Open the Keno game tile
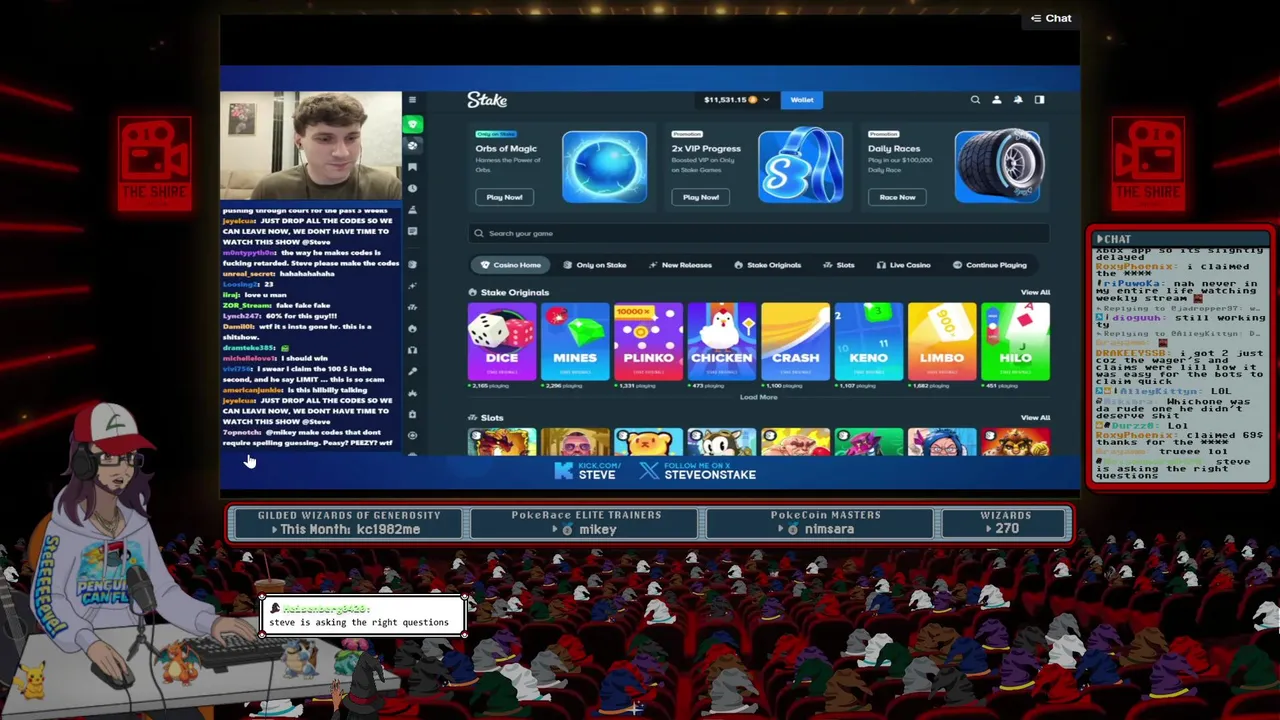The width and height of the screenshot is (1280, 720). coord(868,342)
